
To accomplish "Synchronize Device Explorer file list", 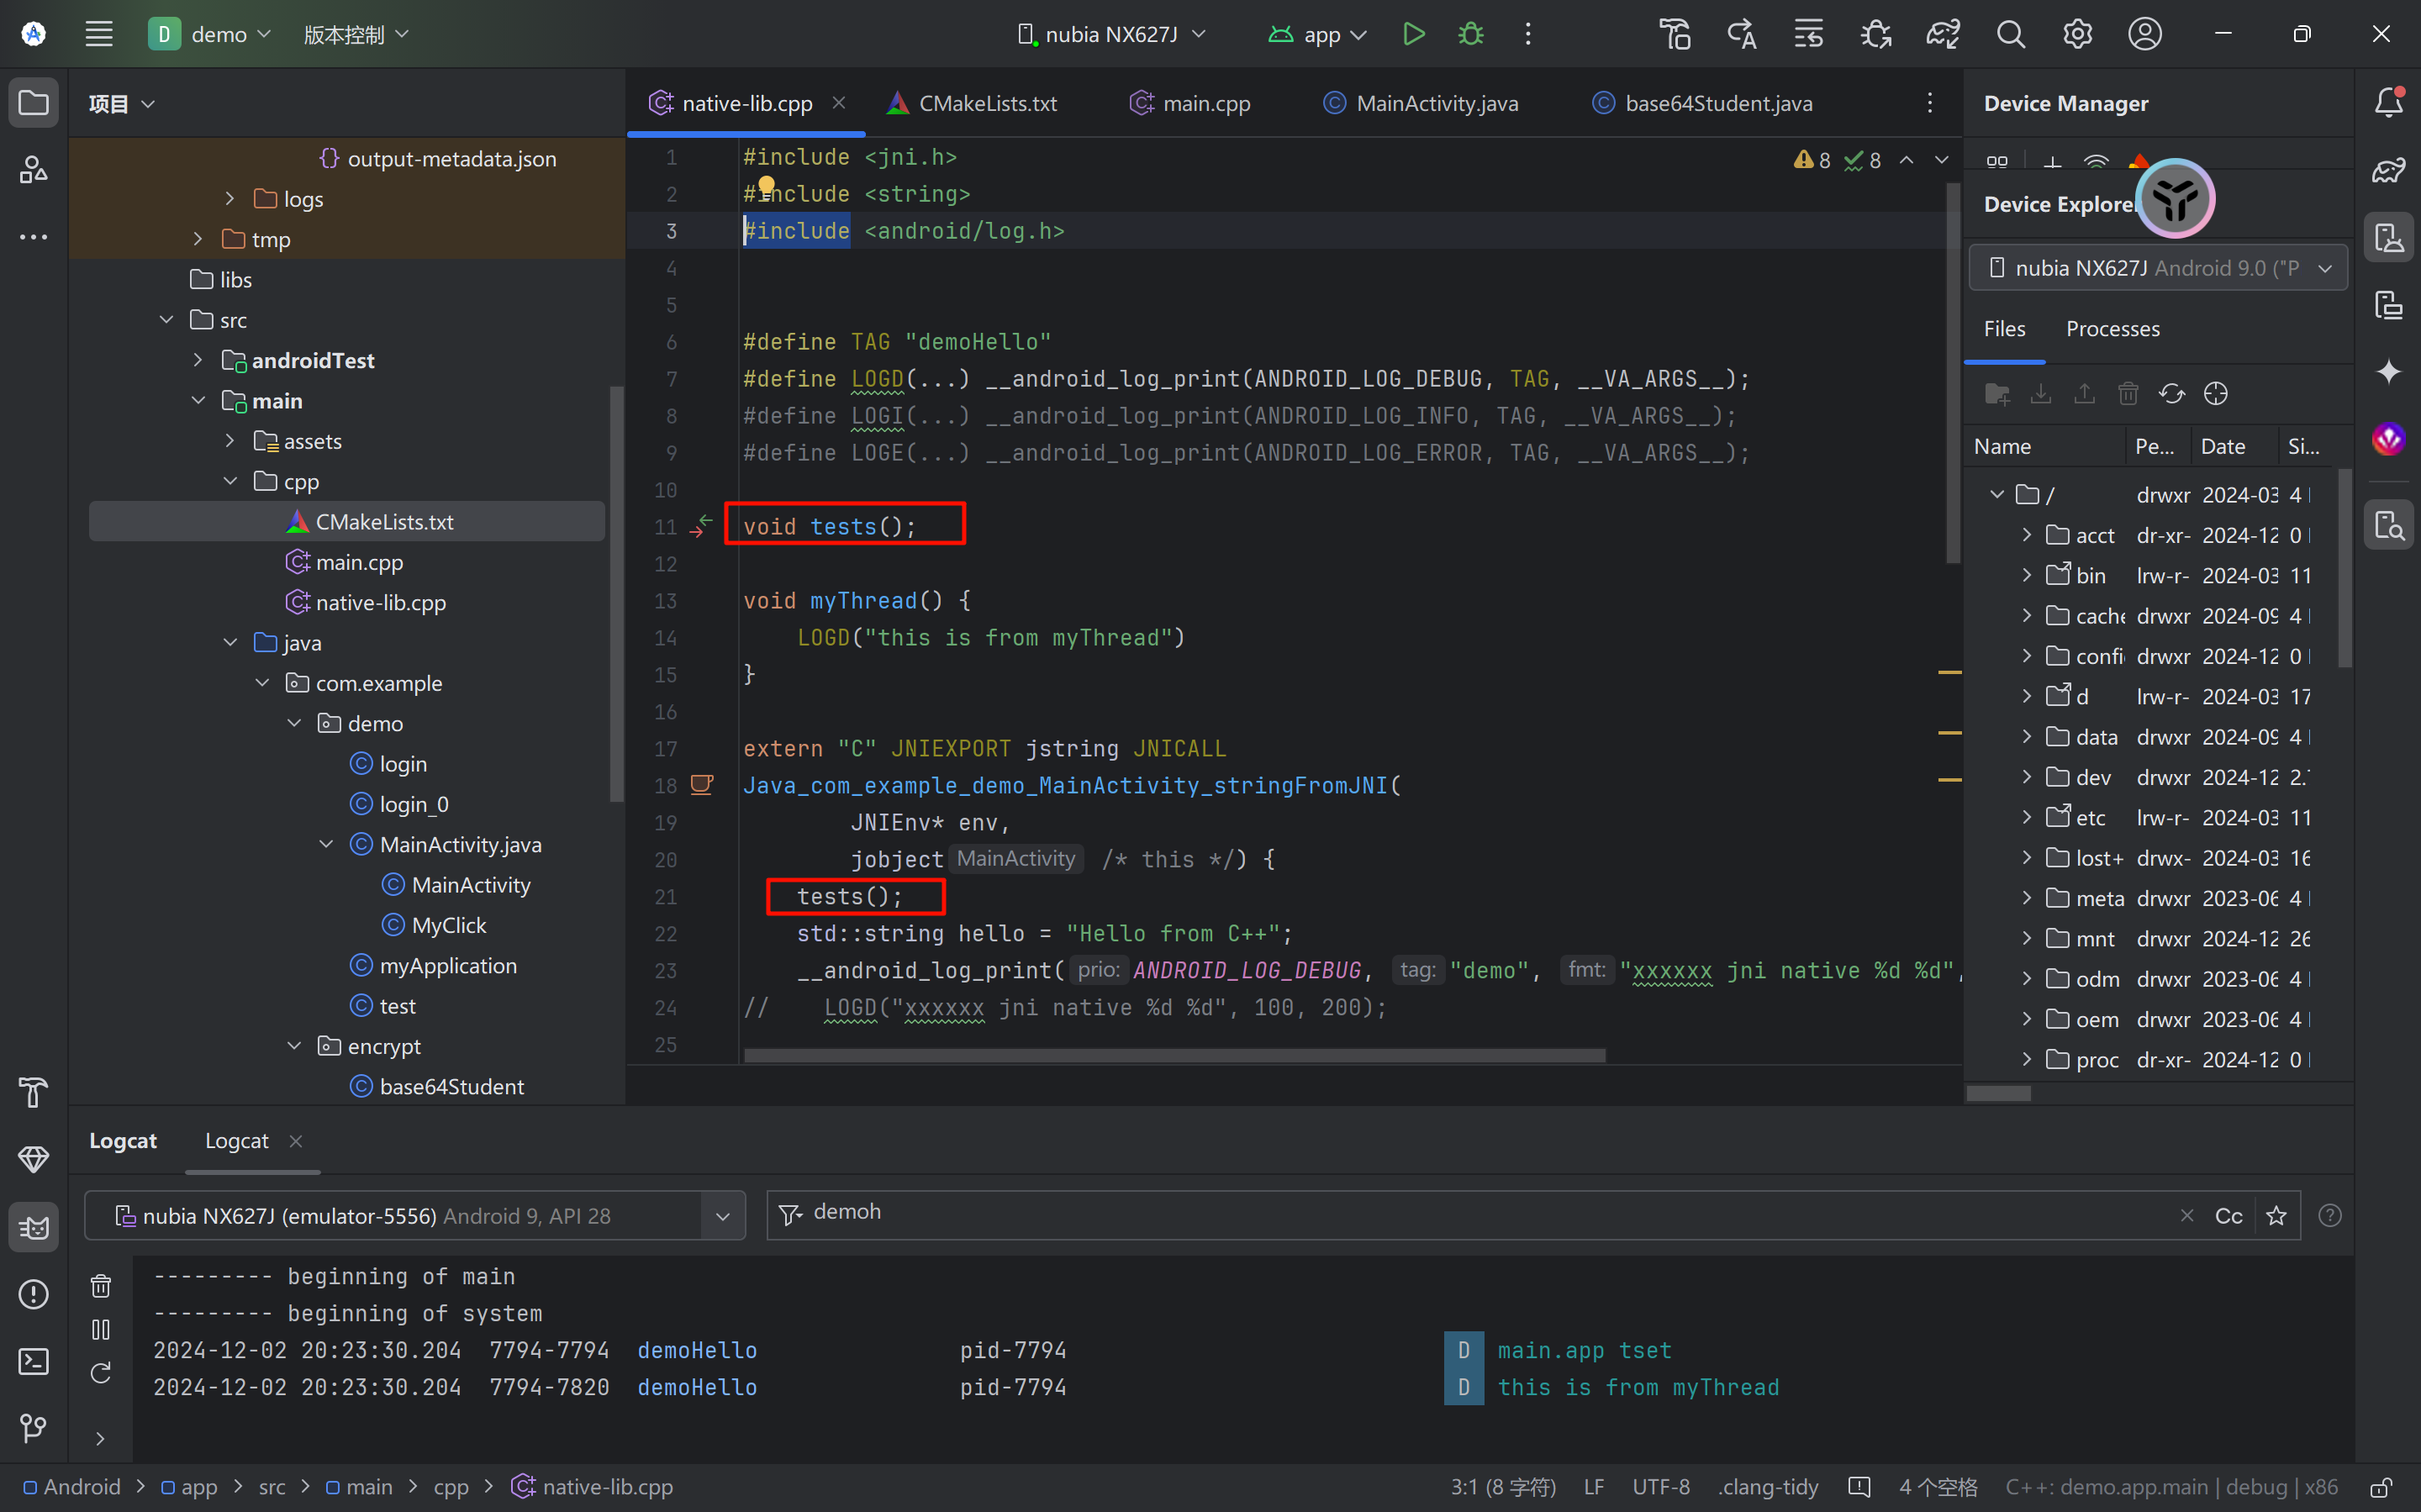I will click(2171, 394).
